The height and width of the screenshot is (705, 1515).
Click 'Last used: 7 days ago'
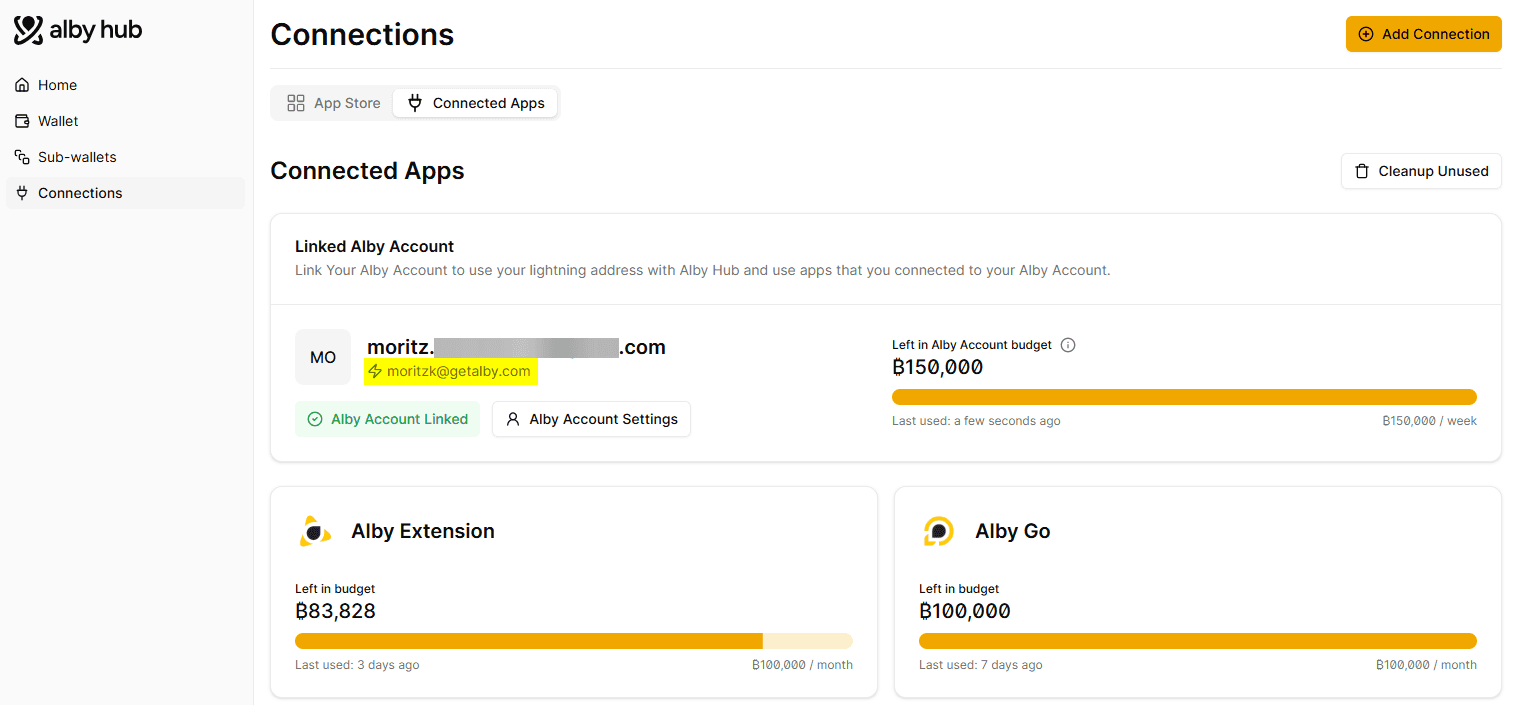pyautogui.click(x=980, y=665)
